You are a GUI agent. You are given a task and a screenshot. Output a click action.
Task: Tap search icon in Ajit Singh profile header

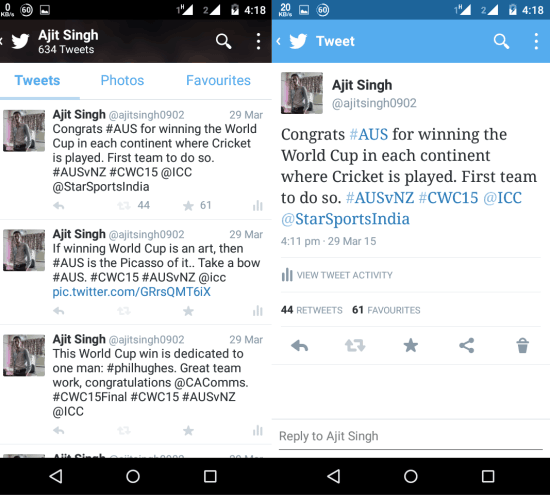click(223, 41)
